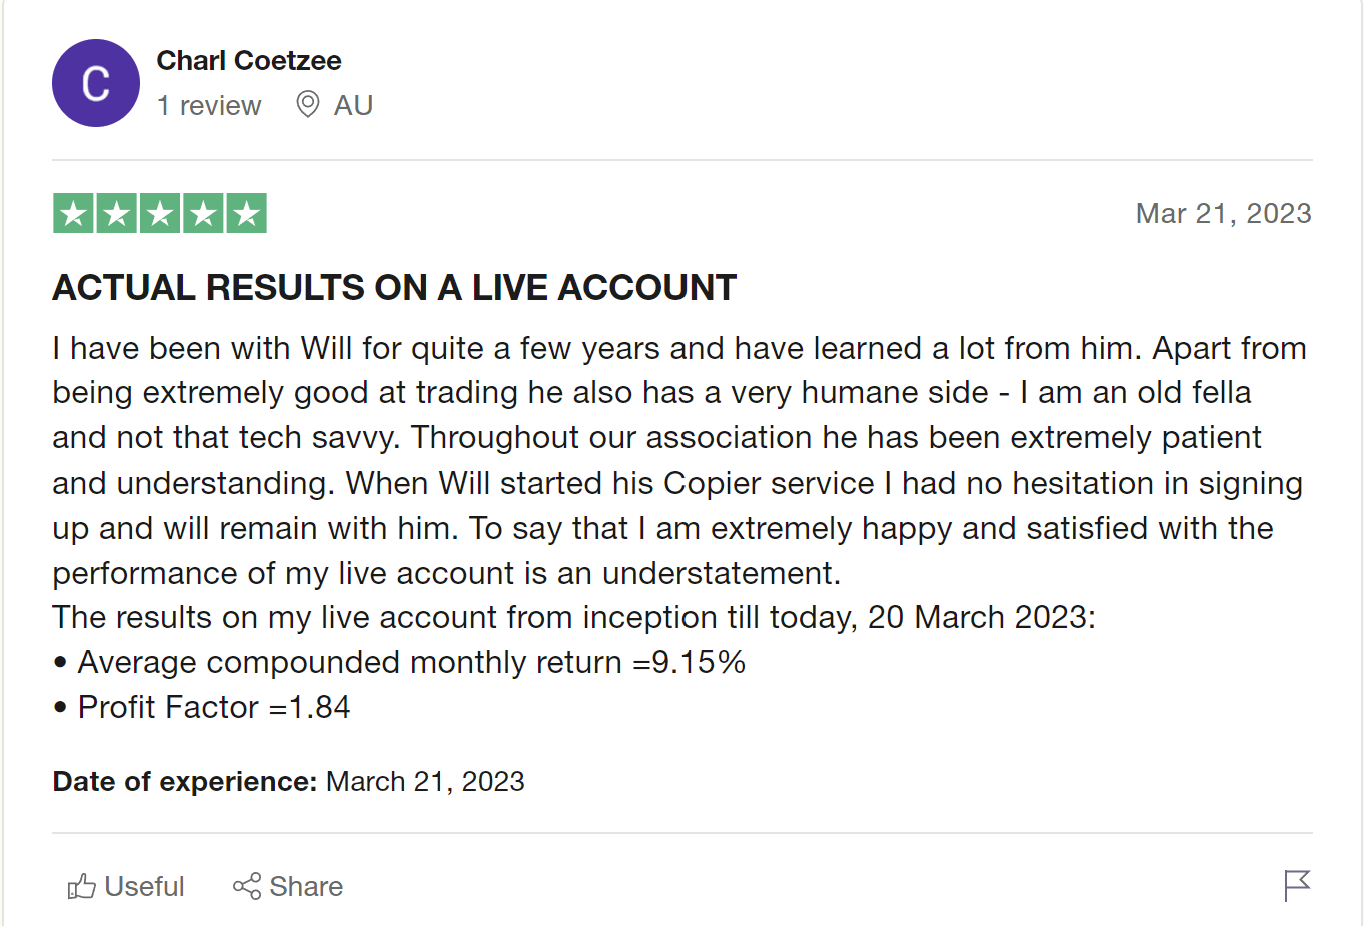Click the Share network icon
Screen dimensions: 1364x926
coord(247,886)
